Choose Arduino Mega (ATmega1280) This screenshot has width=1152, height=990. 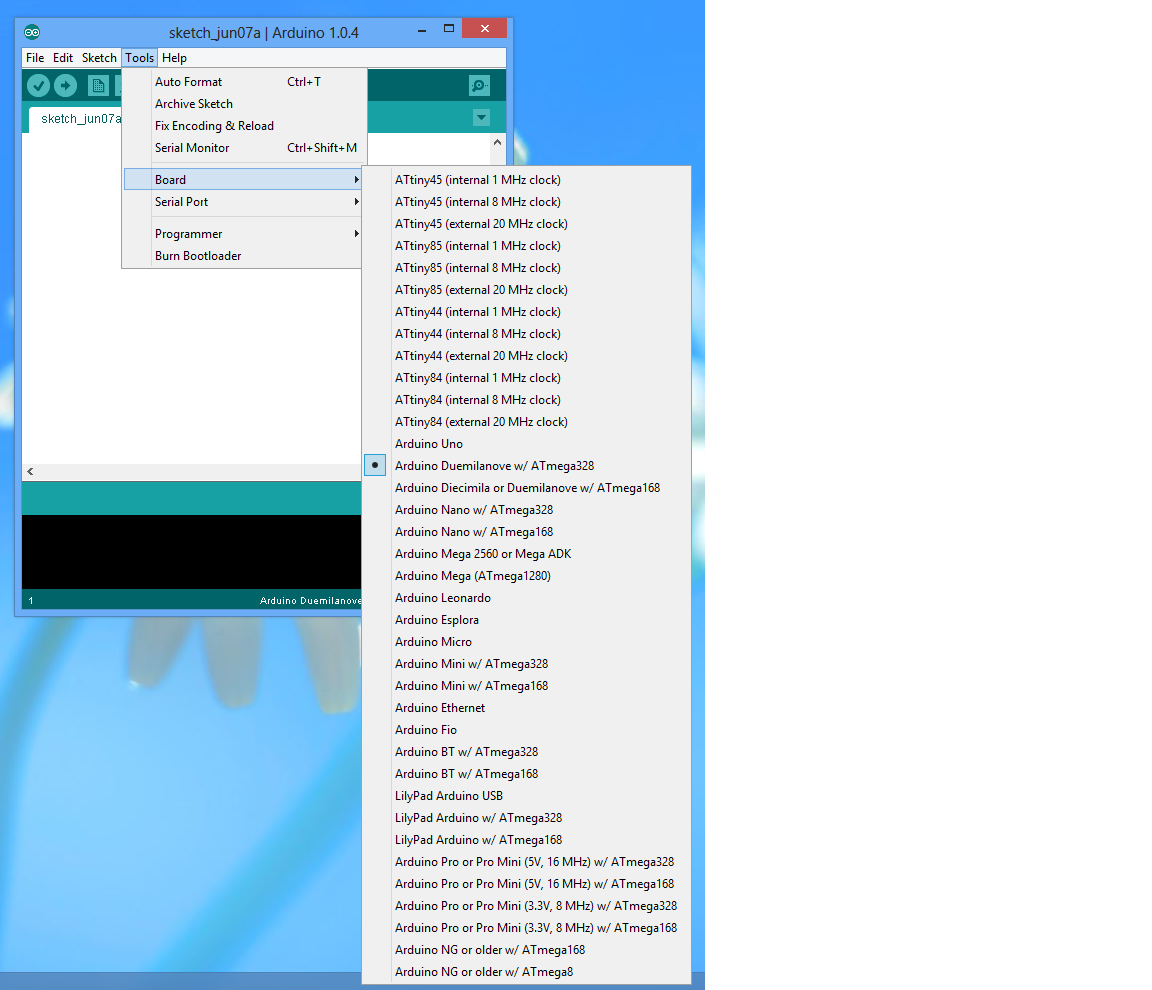[x=526, y=576]
